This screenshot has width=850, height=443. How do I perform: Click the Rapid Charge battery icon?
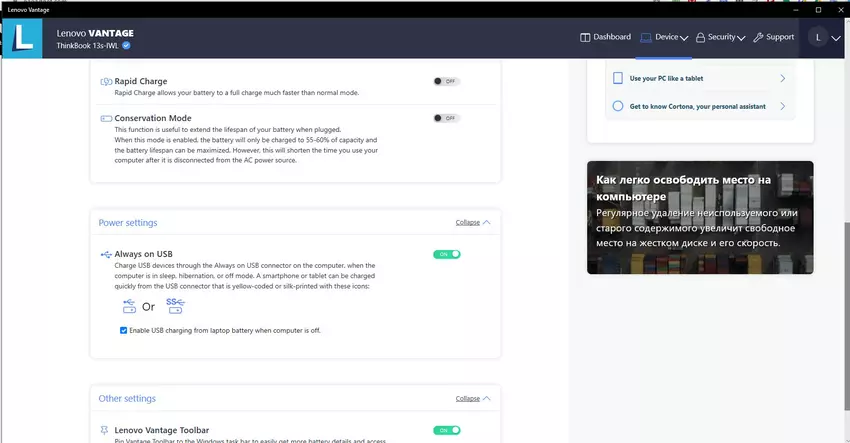[106, 81]
